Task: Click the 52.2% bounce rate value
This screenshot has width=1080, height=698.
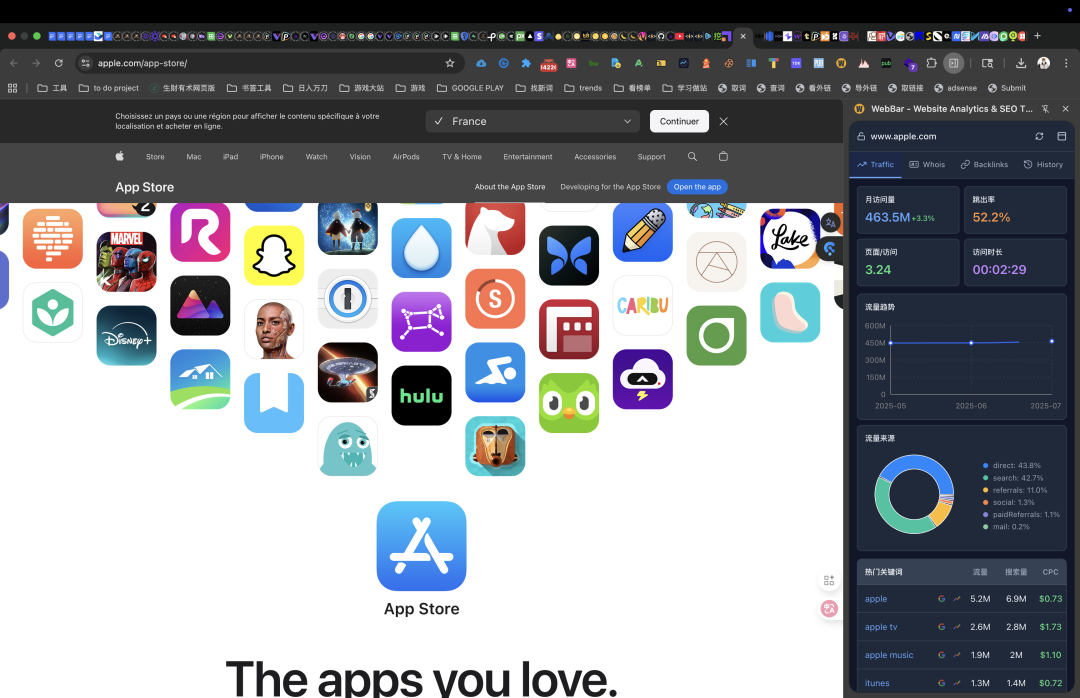Action: point(991,217)
